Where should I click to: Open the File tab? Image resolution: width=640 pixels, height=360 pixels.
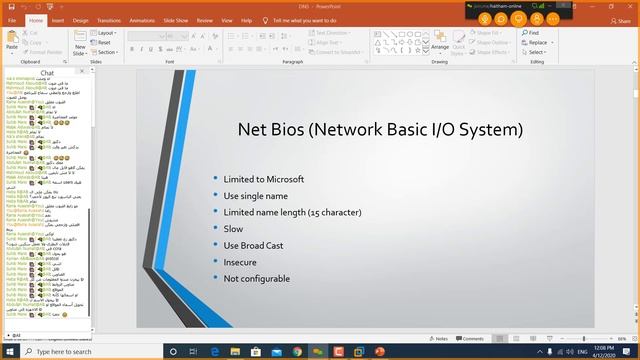12,20
